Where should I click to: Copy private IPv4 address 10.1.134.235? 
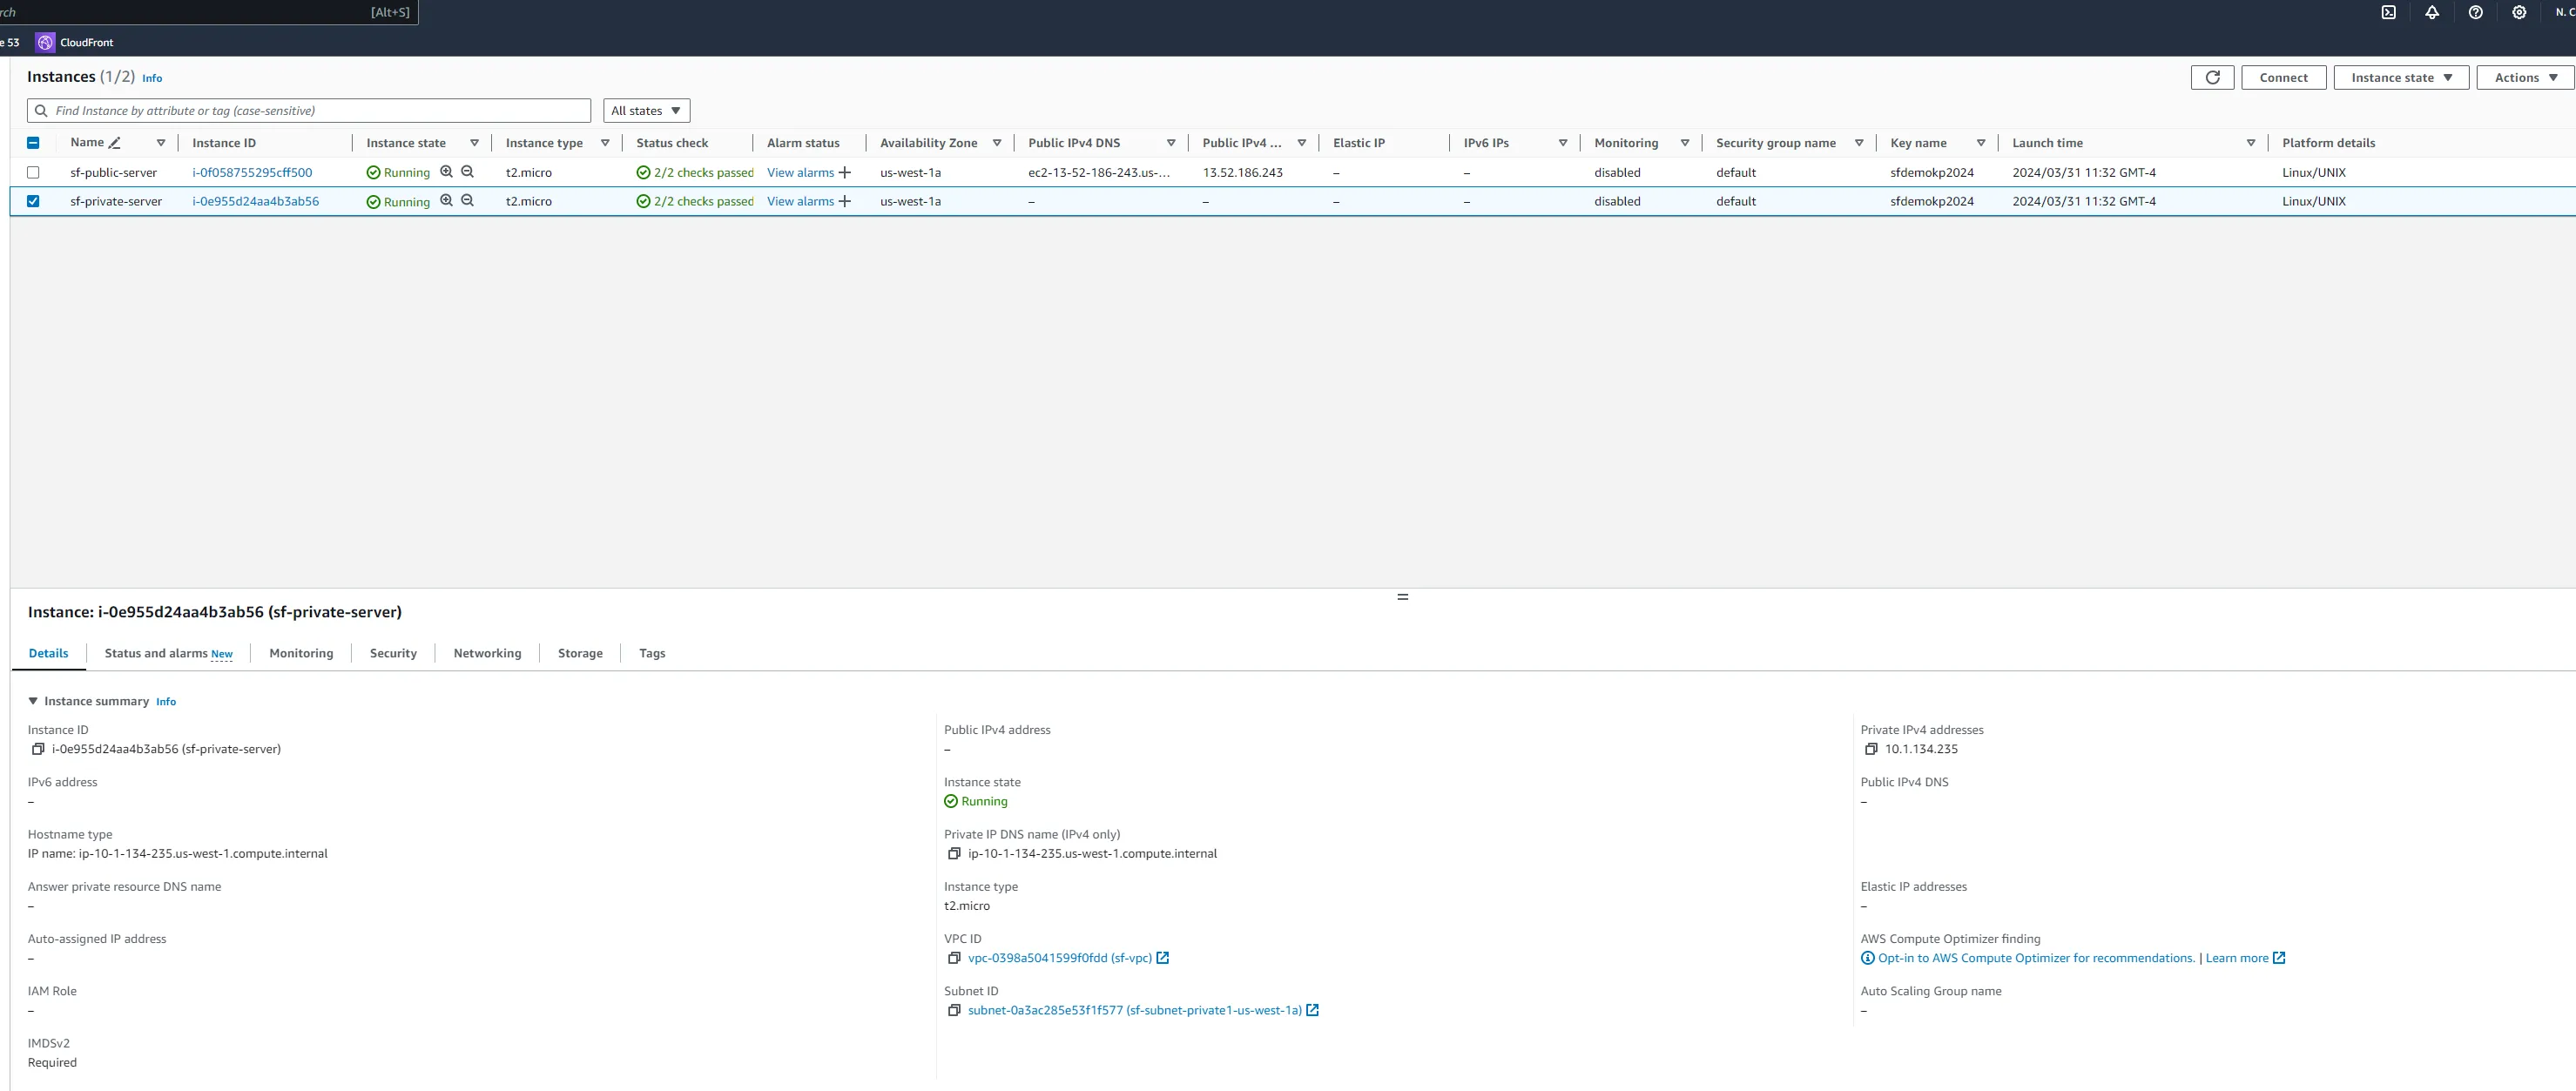[1871, 749]
